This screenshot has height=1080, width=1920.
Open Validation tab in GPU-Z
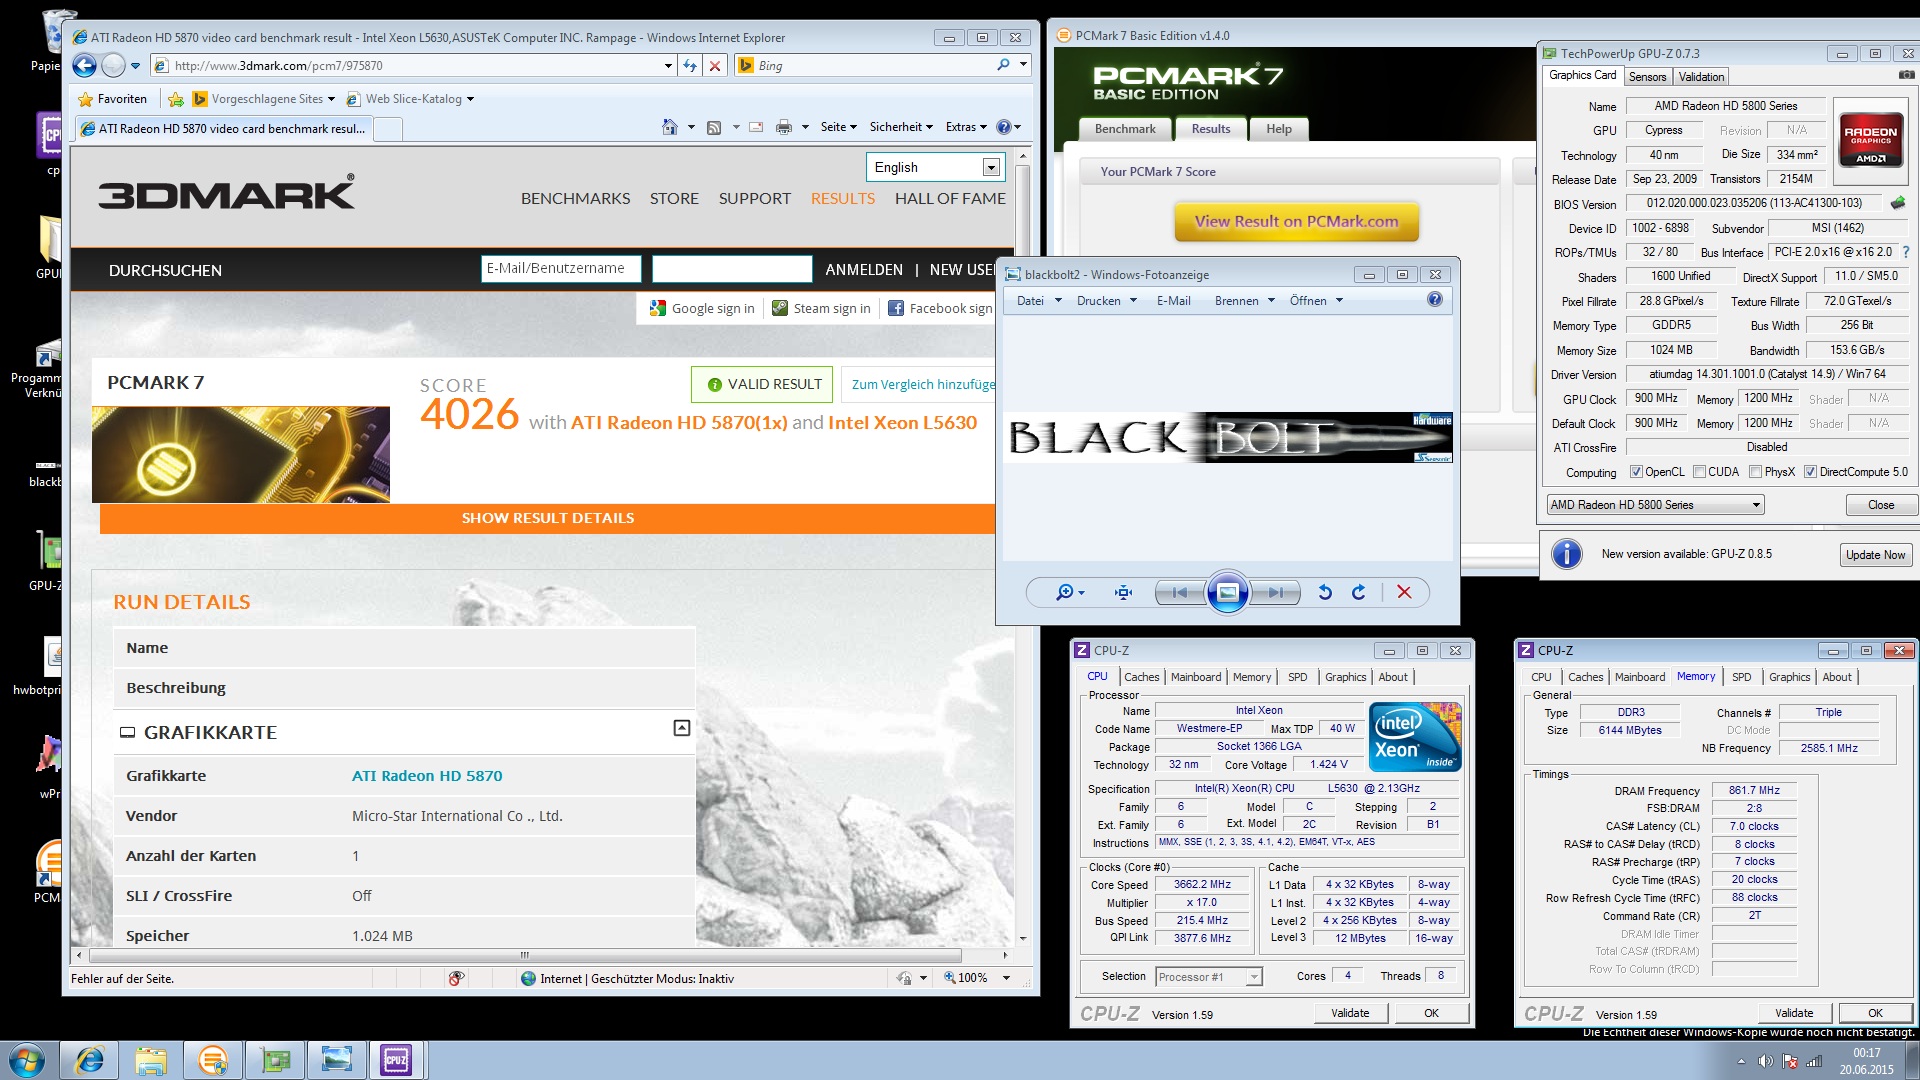pyautogui.click(x=1701, y=77)
